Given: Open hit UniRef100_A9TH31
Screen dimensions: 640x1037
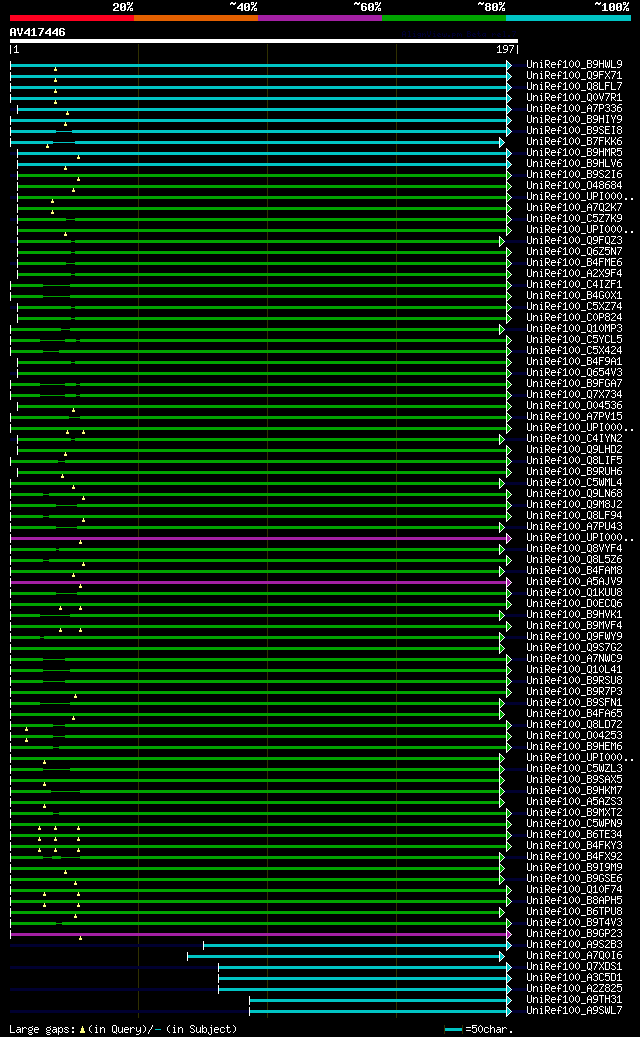Looking at the screenshot, I should 574,999.
